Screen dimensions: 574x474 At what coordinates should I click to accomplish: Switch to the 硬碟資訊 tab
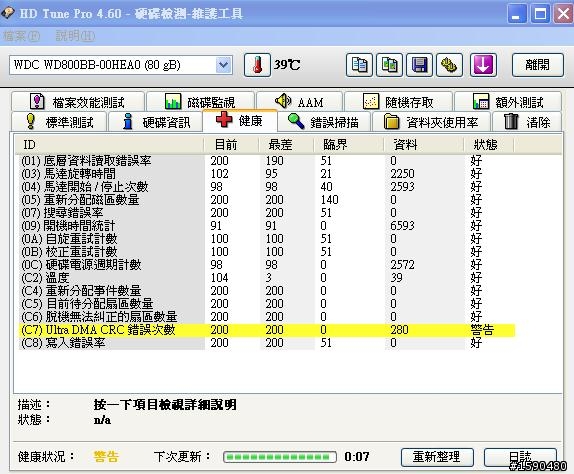tap(156, 122)
